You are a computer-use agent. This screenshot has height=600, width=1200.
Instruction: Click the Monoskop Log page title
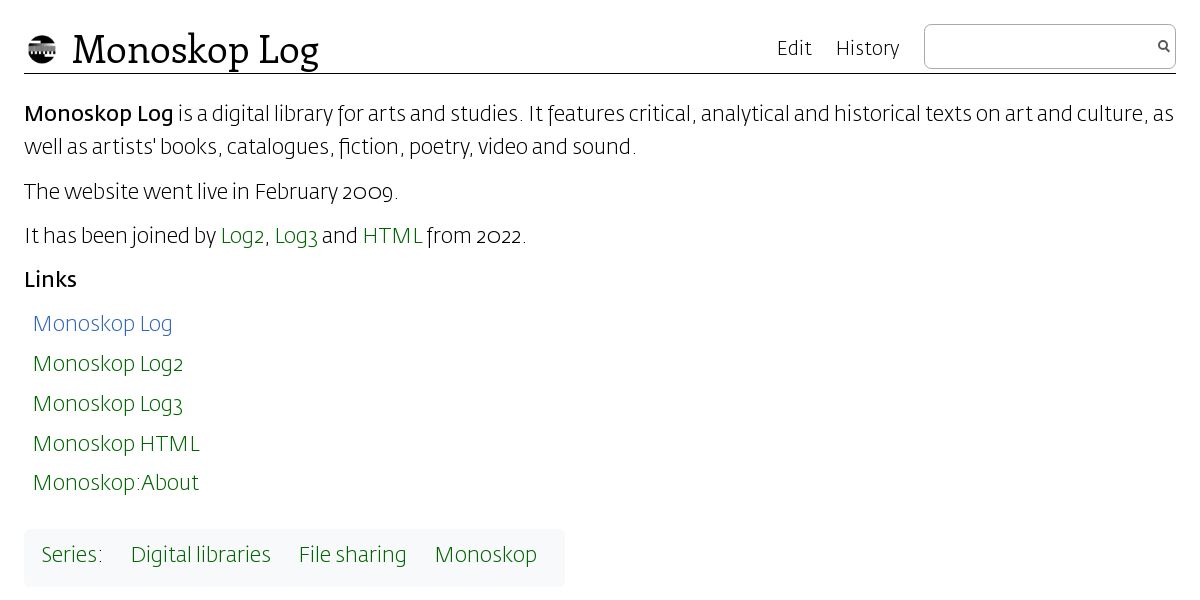(195, 49)
